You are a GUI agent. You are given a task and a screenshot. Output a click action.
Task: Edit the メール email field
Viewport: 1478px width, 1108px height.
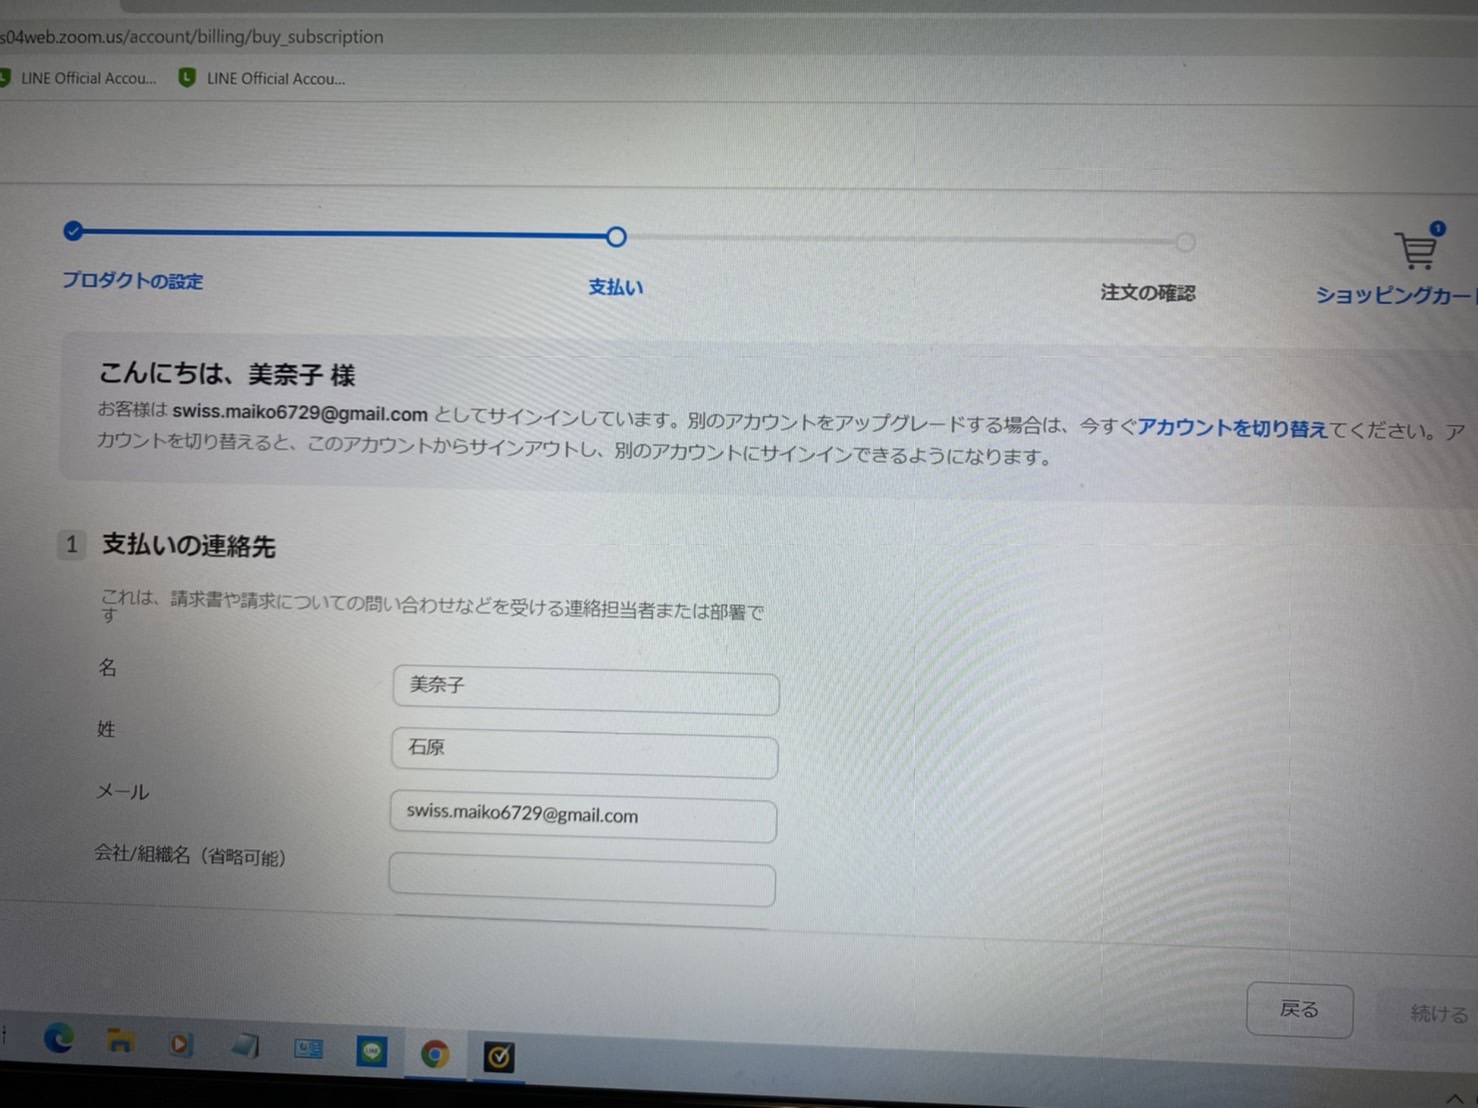point(583,815)
